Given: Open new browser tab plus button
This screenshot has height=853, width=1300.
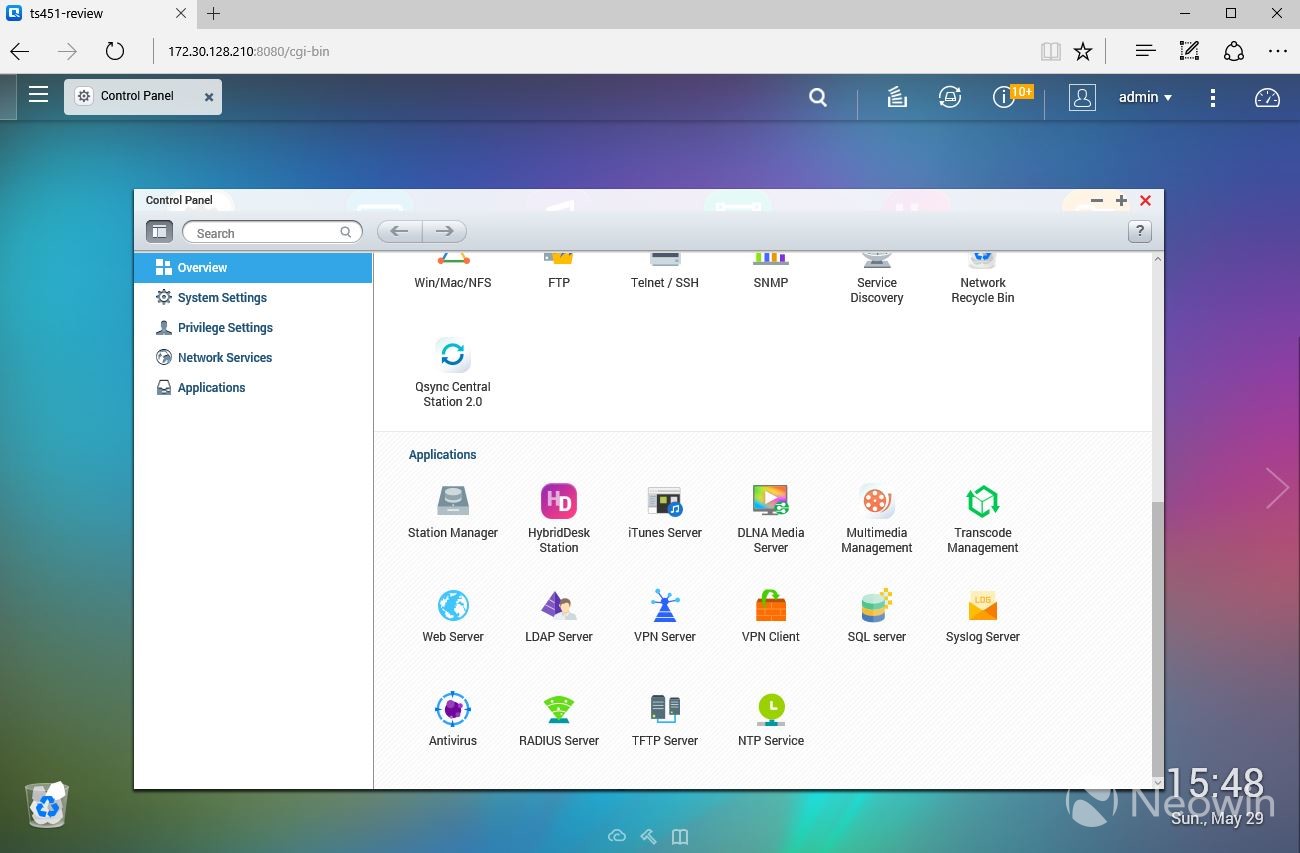Looking at the screenshot, I should point(213,14).
